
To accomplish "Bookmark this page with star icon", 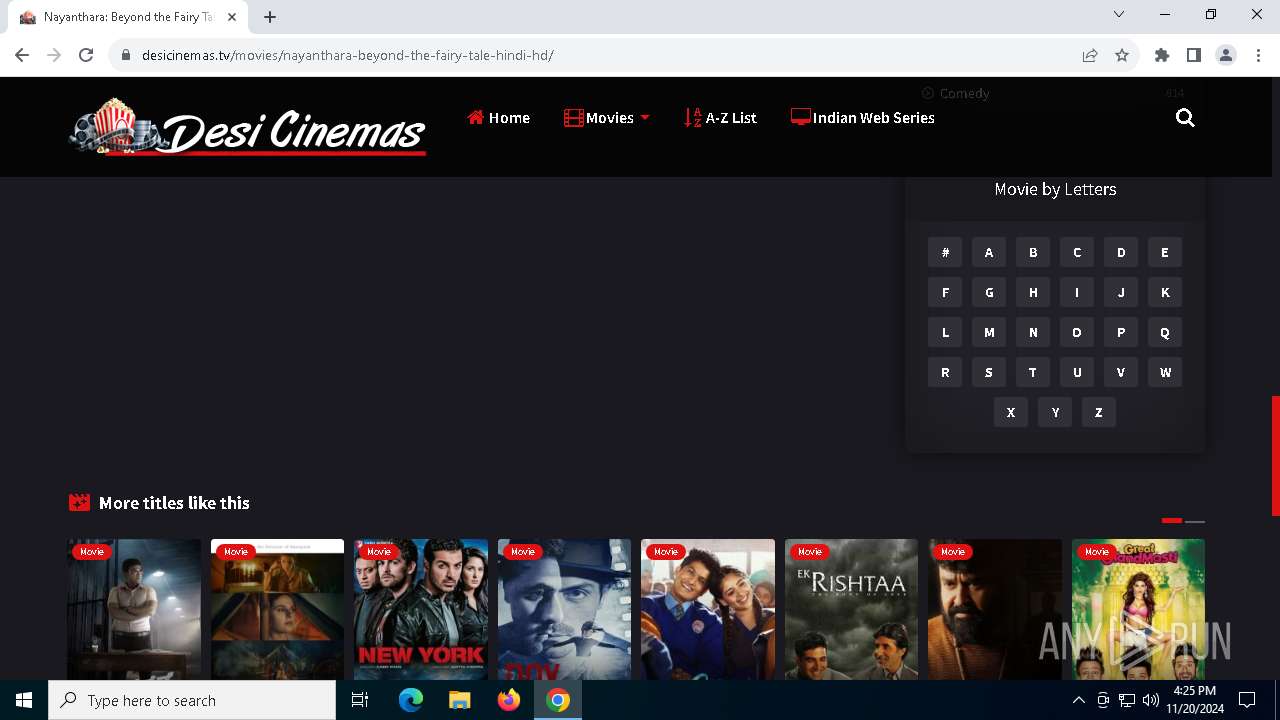I will point(1122,55).
